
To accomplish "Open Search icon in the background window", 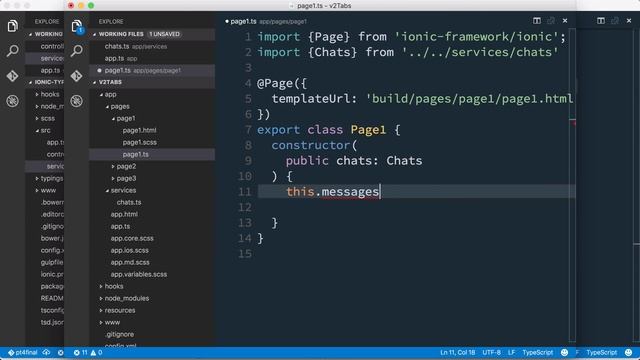I will pos(12,51).
